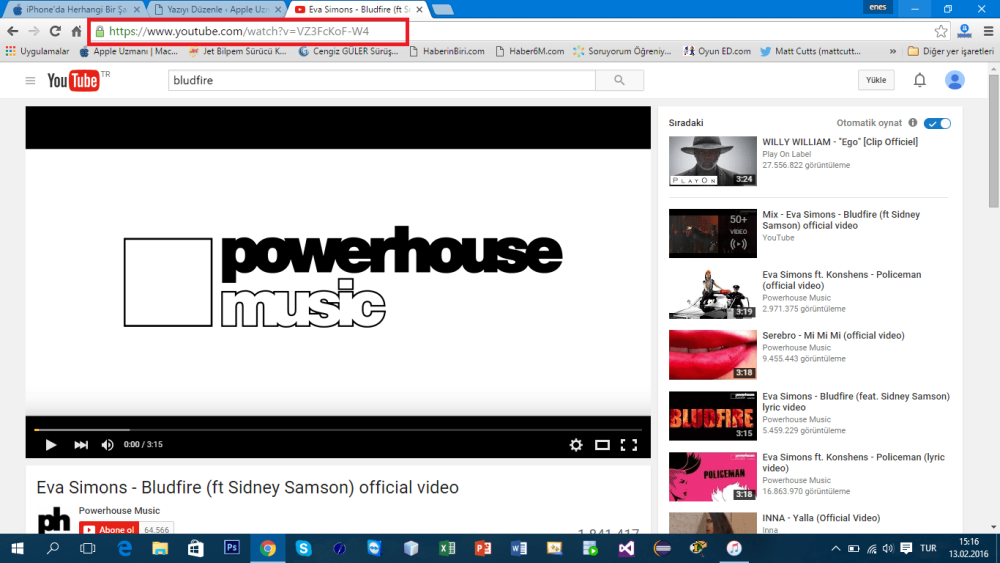The image size is (1000, 563).
Task: Switch to iPhone'da Herhangi Bir tab
Action: pyautogui.click(x=75, y=10)
